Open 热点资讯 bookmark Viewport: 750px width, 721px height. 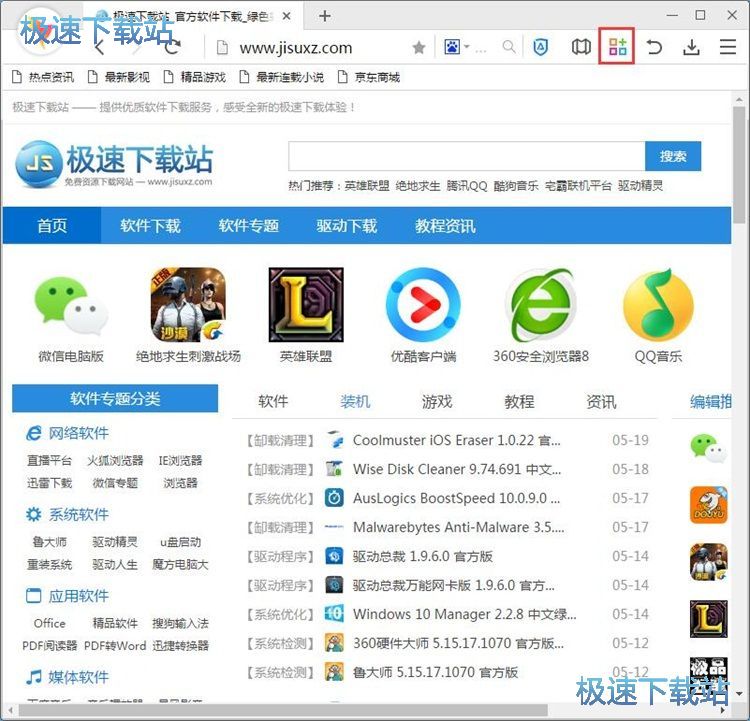point(44,77)
